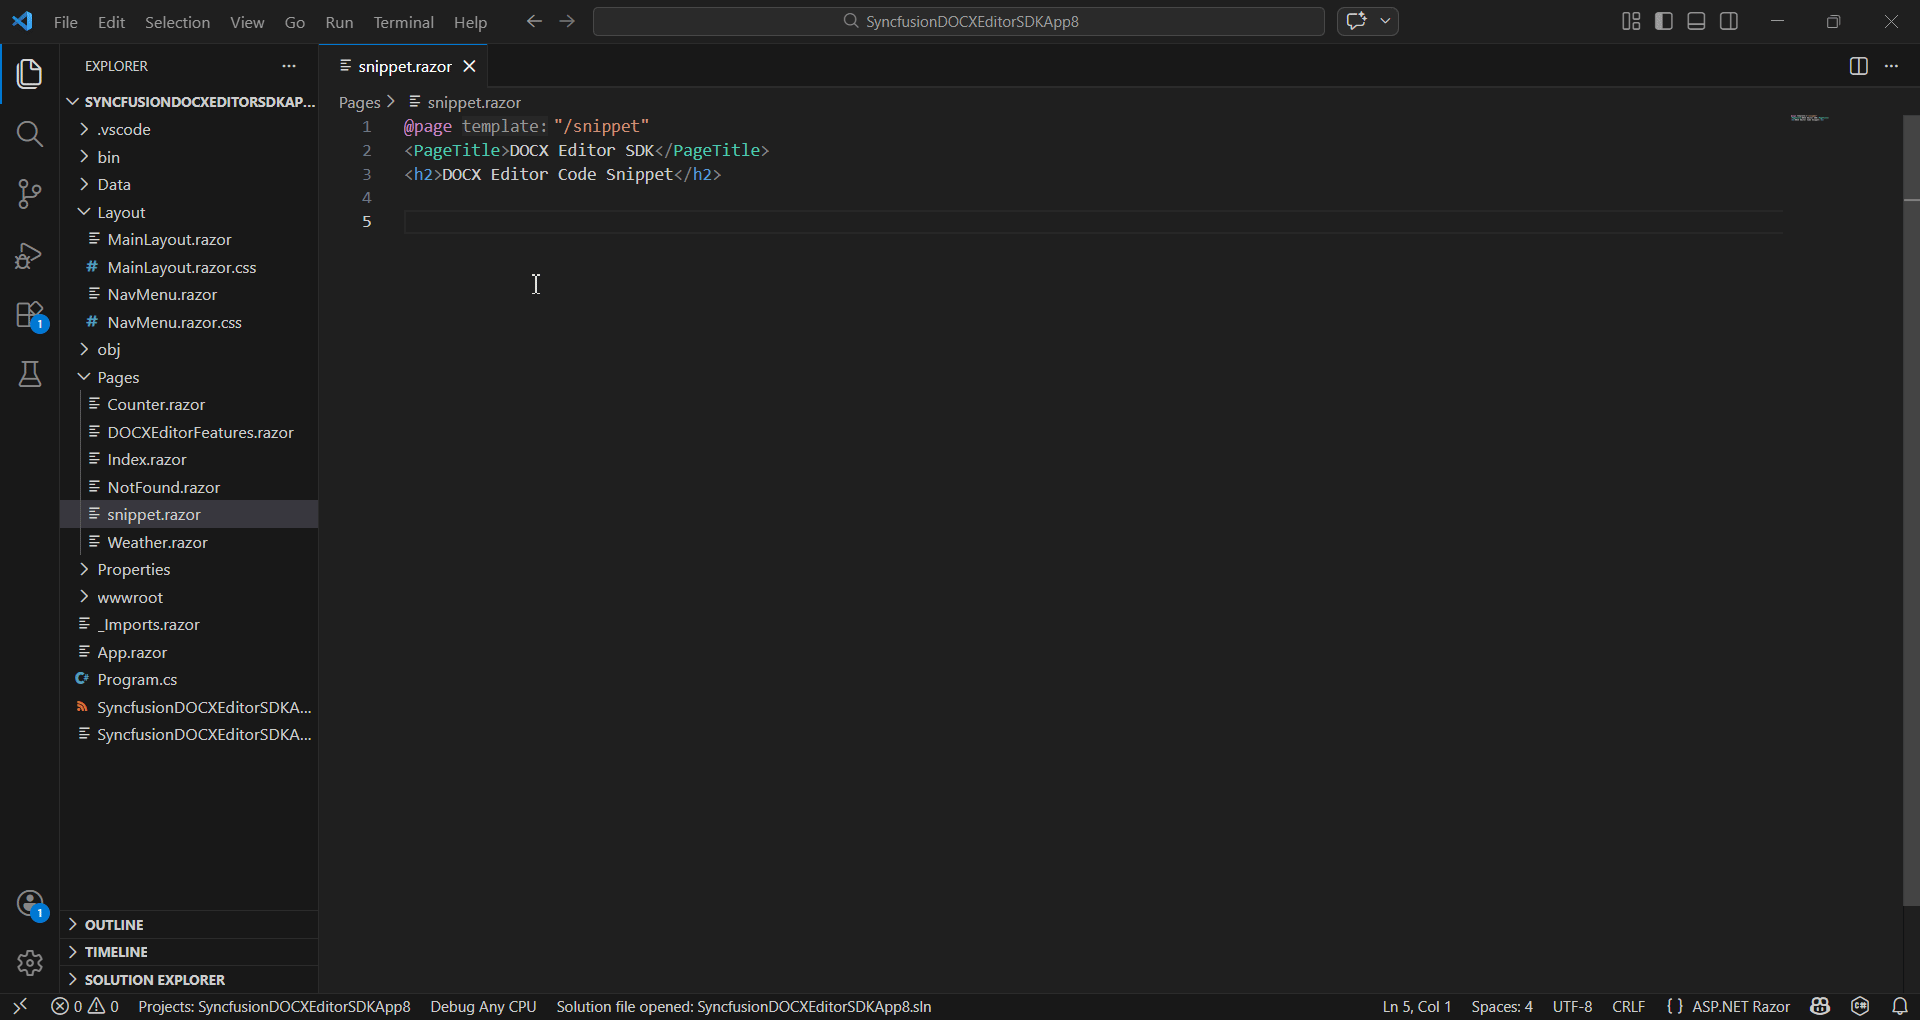Open the Testing beaker view
The height and width of the screenshot is (1020, 1920).
29,374
